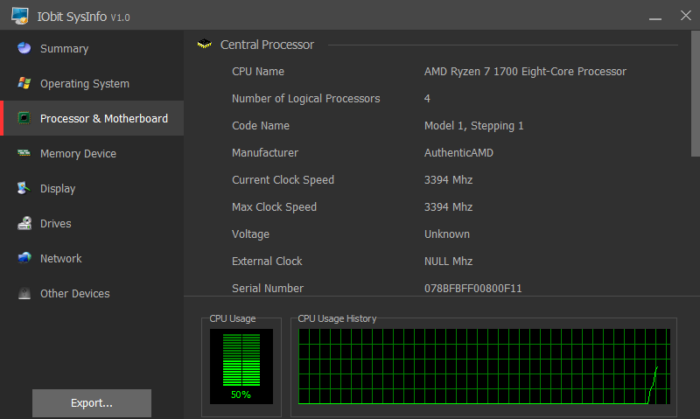Select the Model 1, Stepping 1 value

pyautogui.click(x=474, y=126)
